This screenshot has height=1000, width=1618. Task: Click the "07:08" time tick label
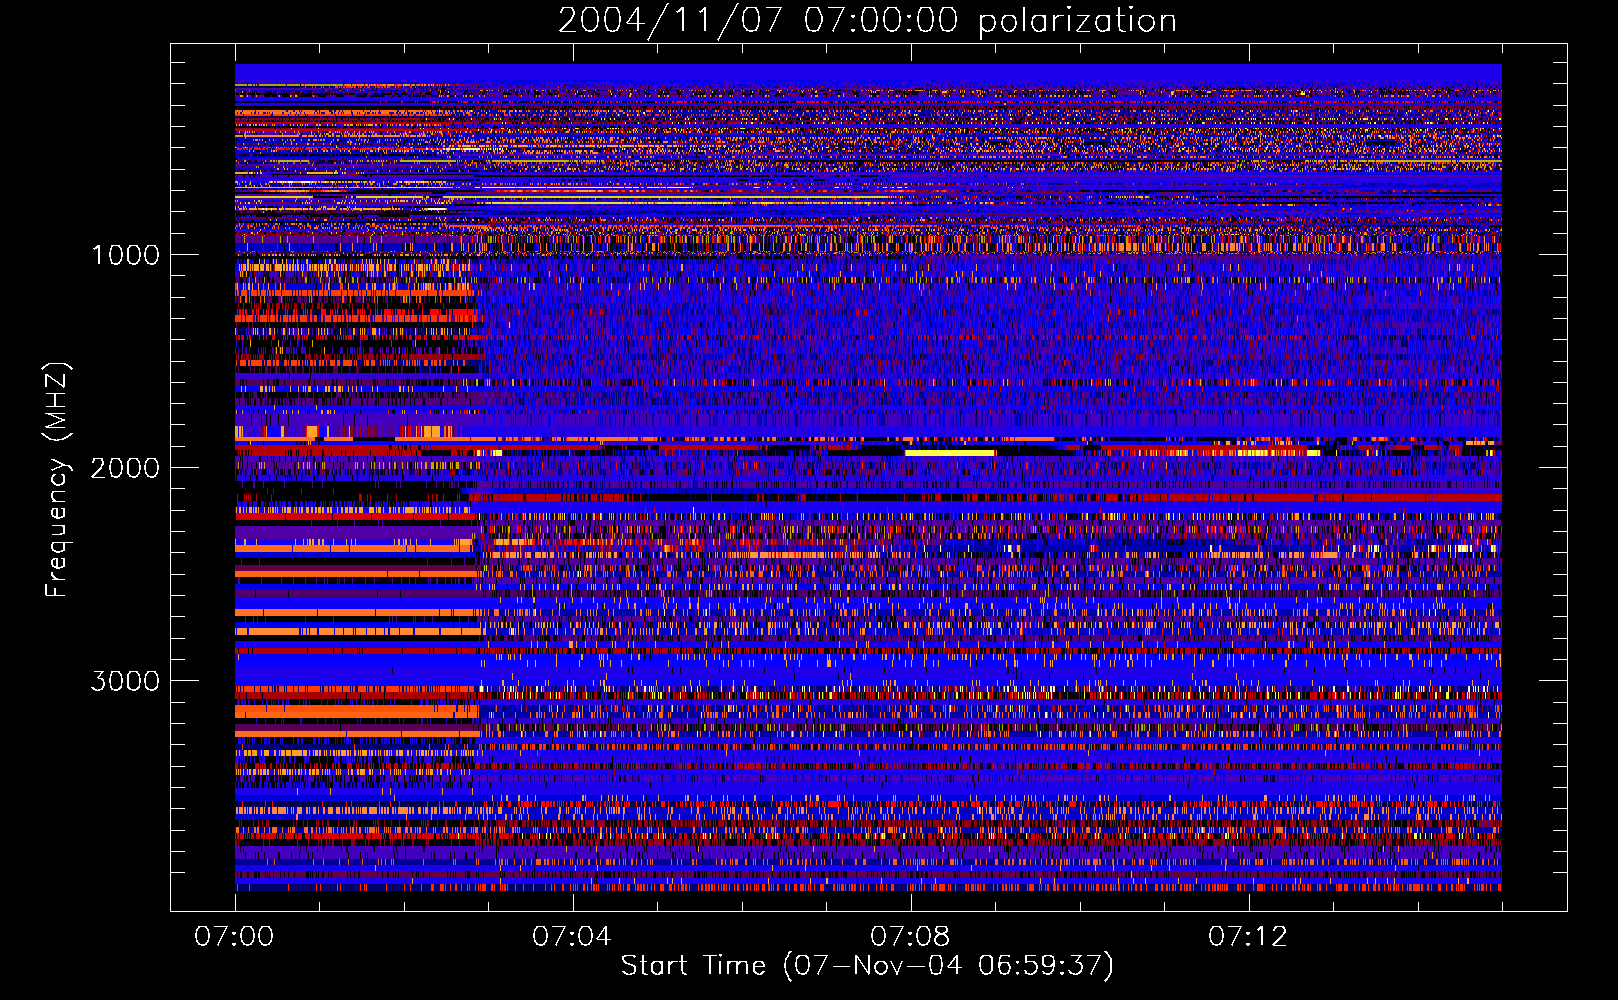tap(910, 936)
